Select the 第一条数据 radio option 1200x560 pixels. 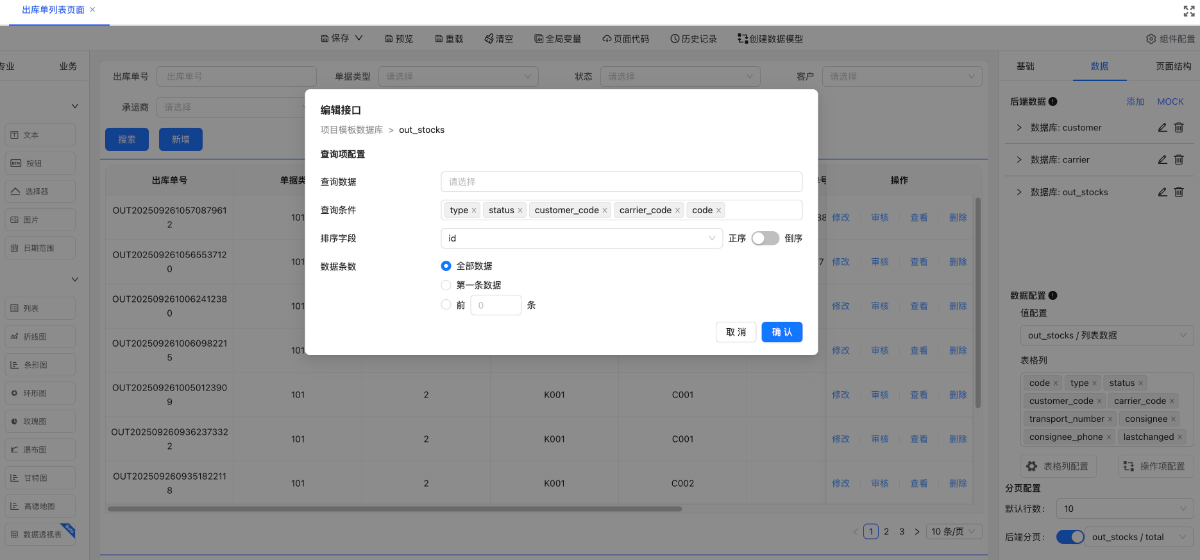coord(446,285)
